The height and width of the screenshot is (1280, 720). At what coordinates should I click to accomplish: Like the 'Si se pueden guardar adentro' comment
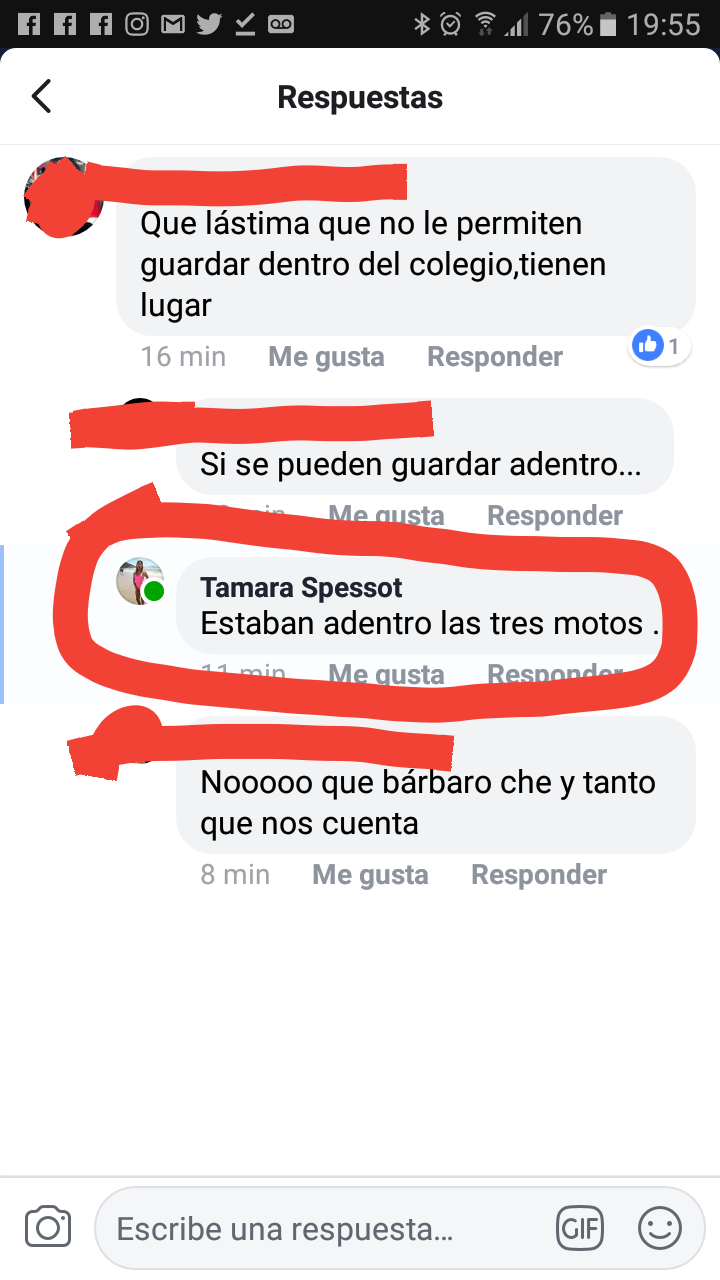tap(386, 516)
